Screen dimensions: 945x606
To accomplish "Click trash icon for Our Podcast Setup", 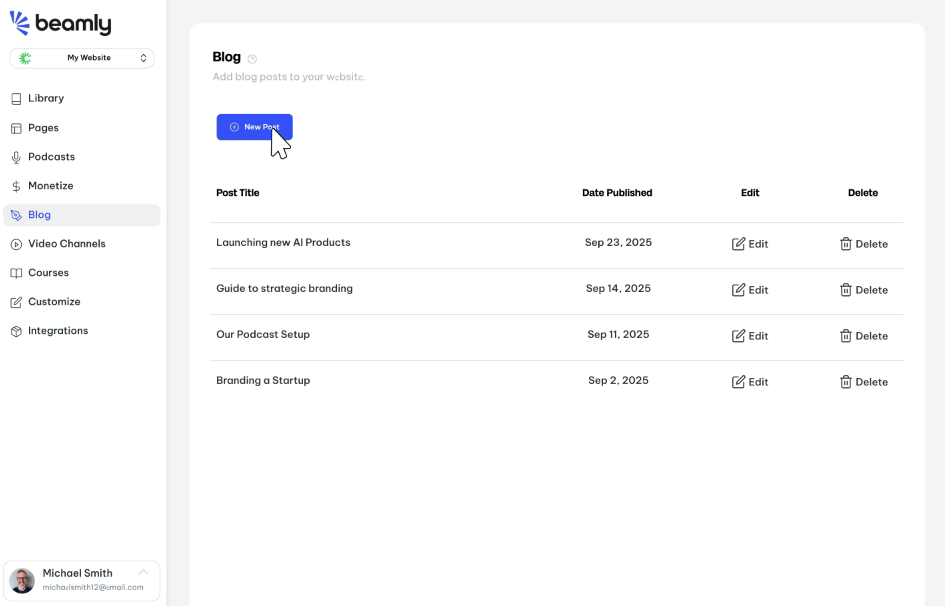I will coord(845,336).
